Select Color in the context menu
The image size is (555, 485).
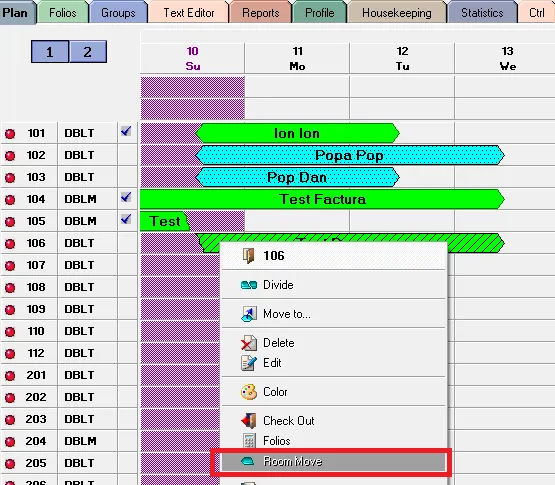pyautogui.click(x=333, y=392)
